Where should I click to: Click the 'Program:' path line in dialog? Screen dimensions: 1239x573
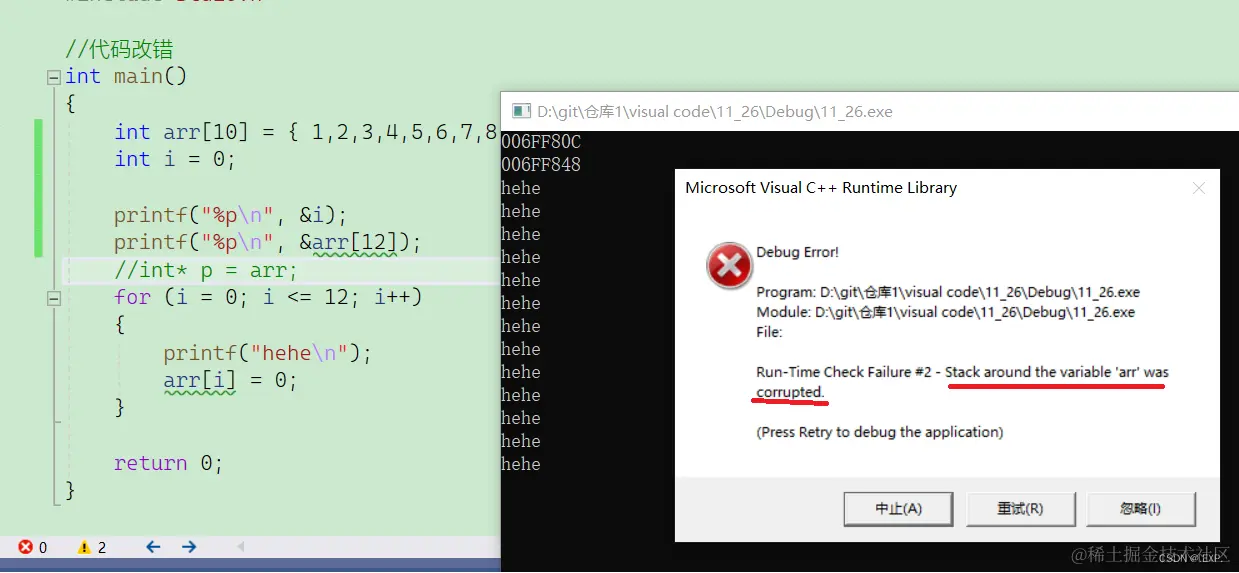tap(948, 292)
